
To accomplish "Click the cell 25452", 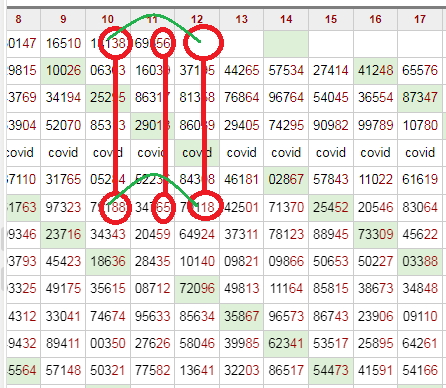I will pyautogui.click(x=331, y=208).
